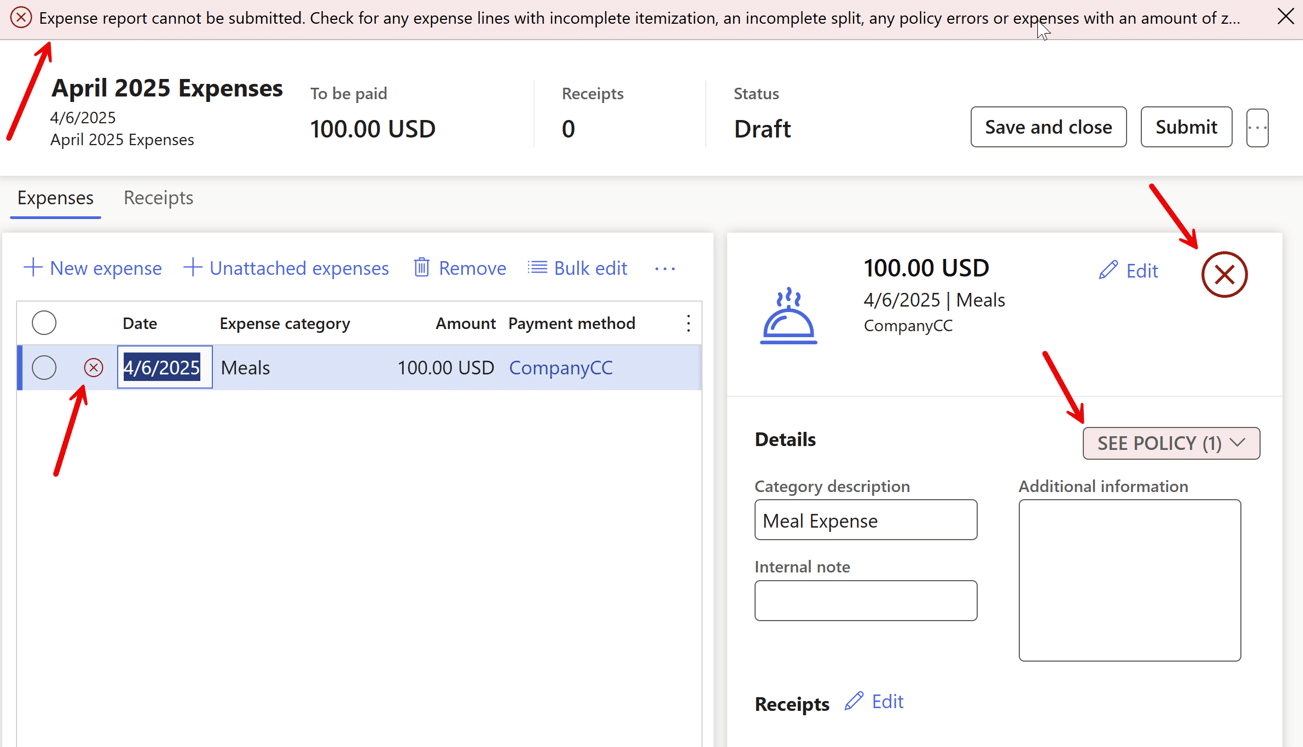
Task: Click the red error icon in banner
Action: point(20,18)
